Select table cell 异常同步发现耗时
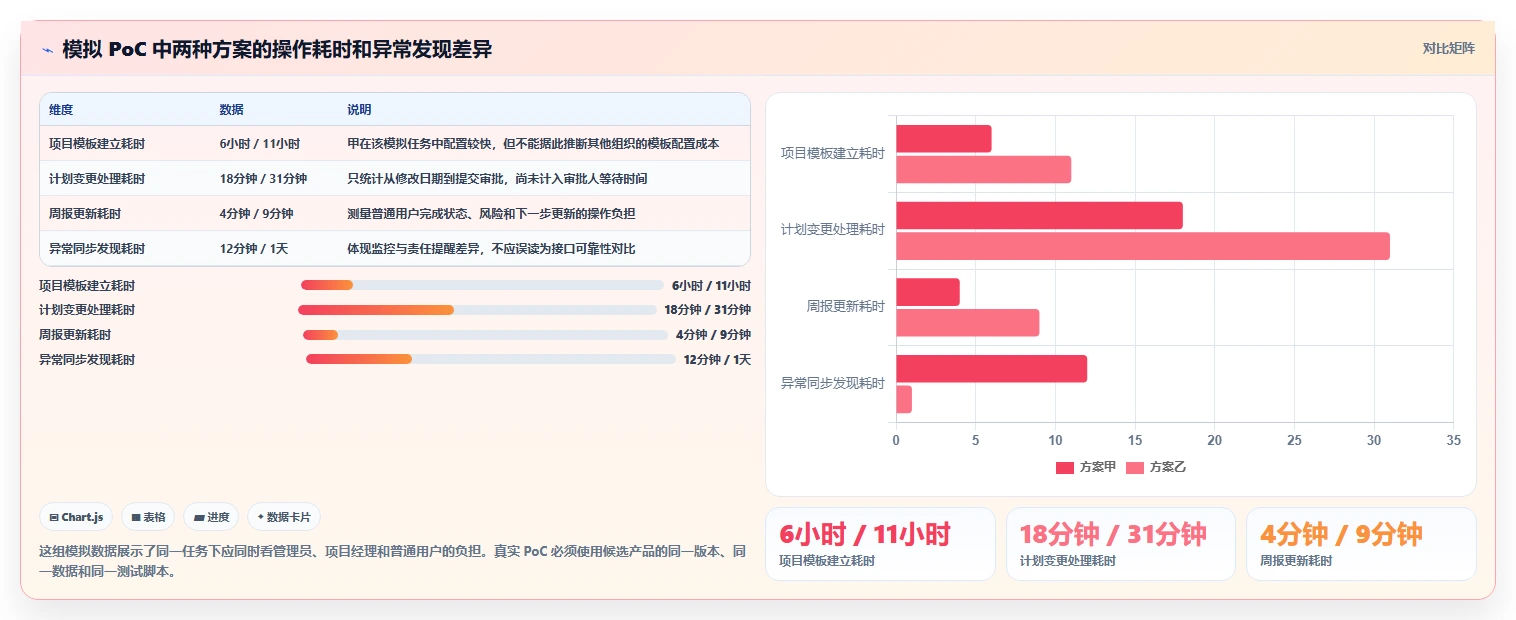1516x620 pixels. 97,249
